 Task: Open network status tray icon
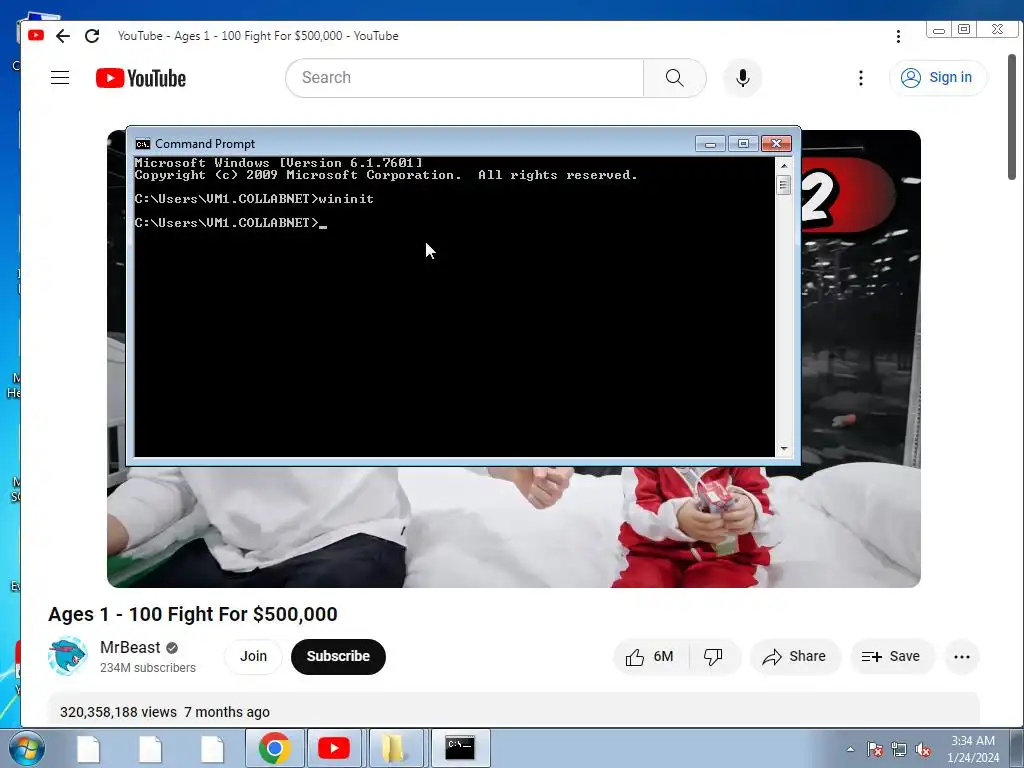click(x=899, y=749)
